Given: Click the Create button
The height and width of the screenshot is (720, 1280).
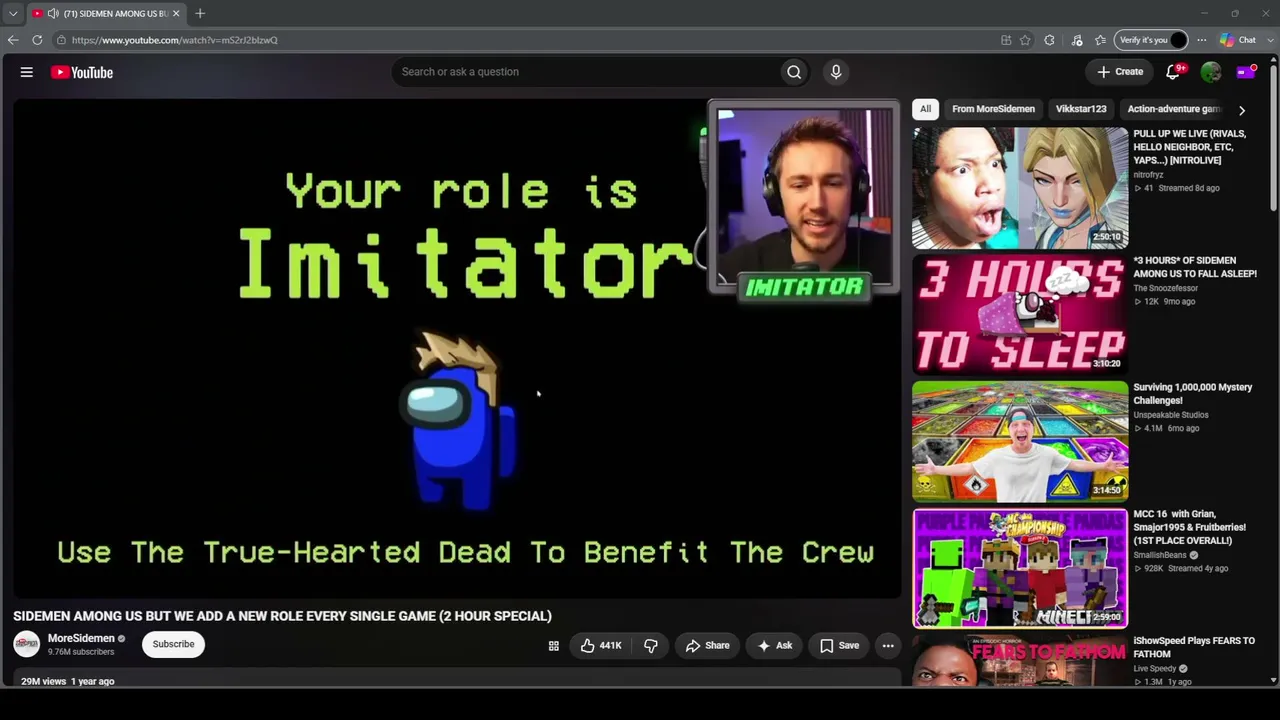Looking at the screenshot, I should tap(1120, 72).
